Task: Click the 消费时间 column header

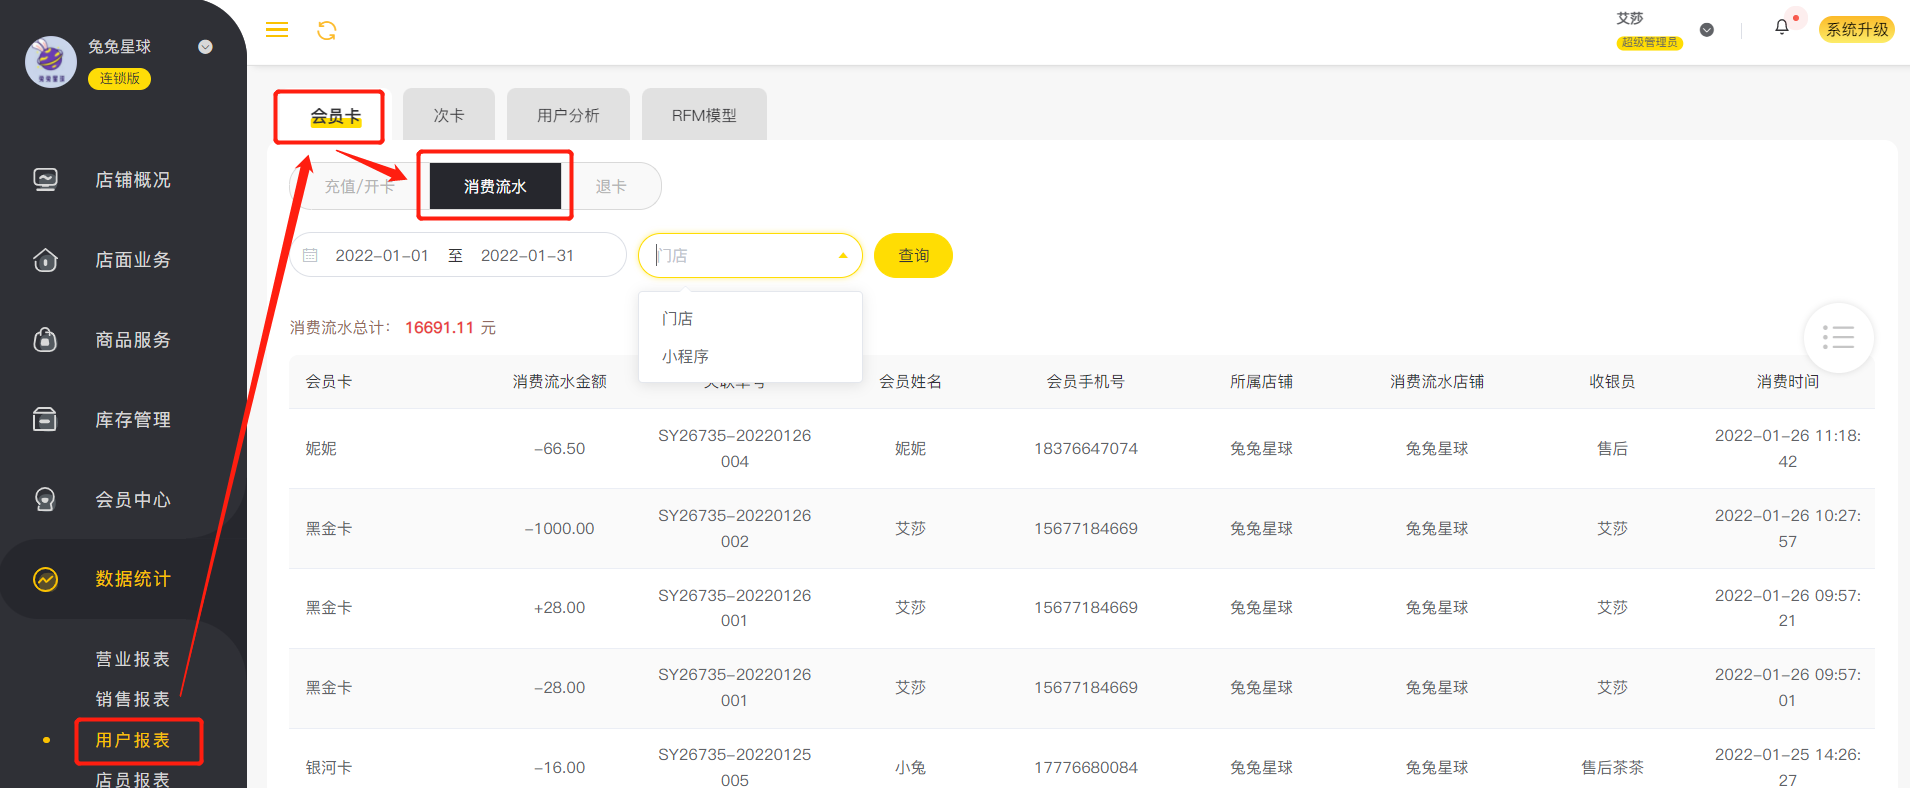Action: point(1788,381)
